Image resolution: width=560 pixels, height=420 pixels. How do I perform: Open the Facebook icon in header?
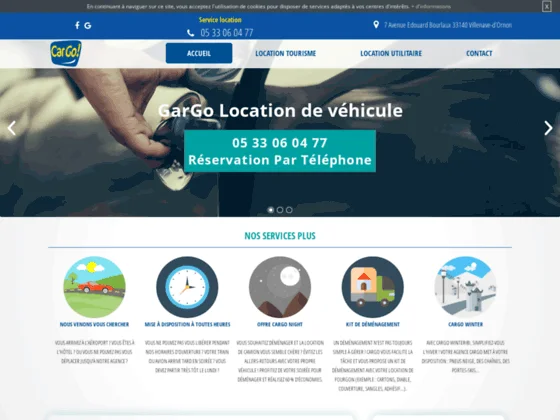tap(77, 25)
